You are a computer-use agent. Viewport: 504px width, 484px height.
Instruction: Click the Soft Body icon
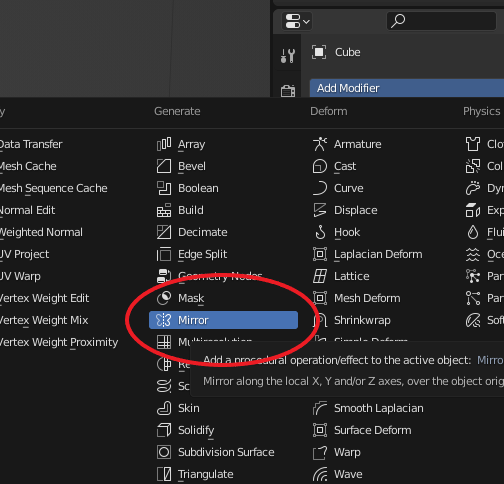473,320
